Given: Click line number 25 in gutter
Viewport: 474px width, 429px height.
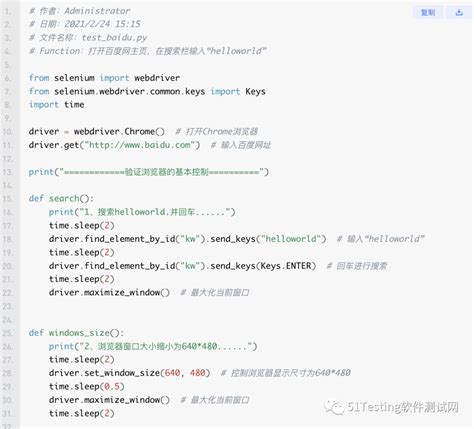Looking at the screenshot, I should pos(8,333).
